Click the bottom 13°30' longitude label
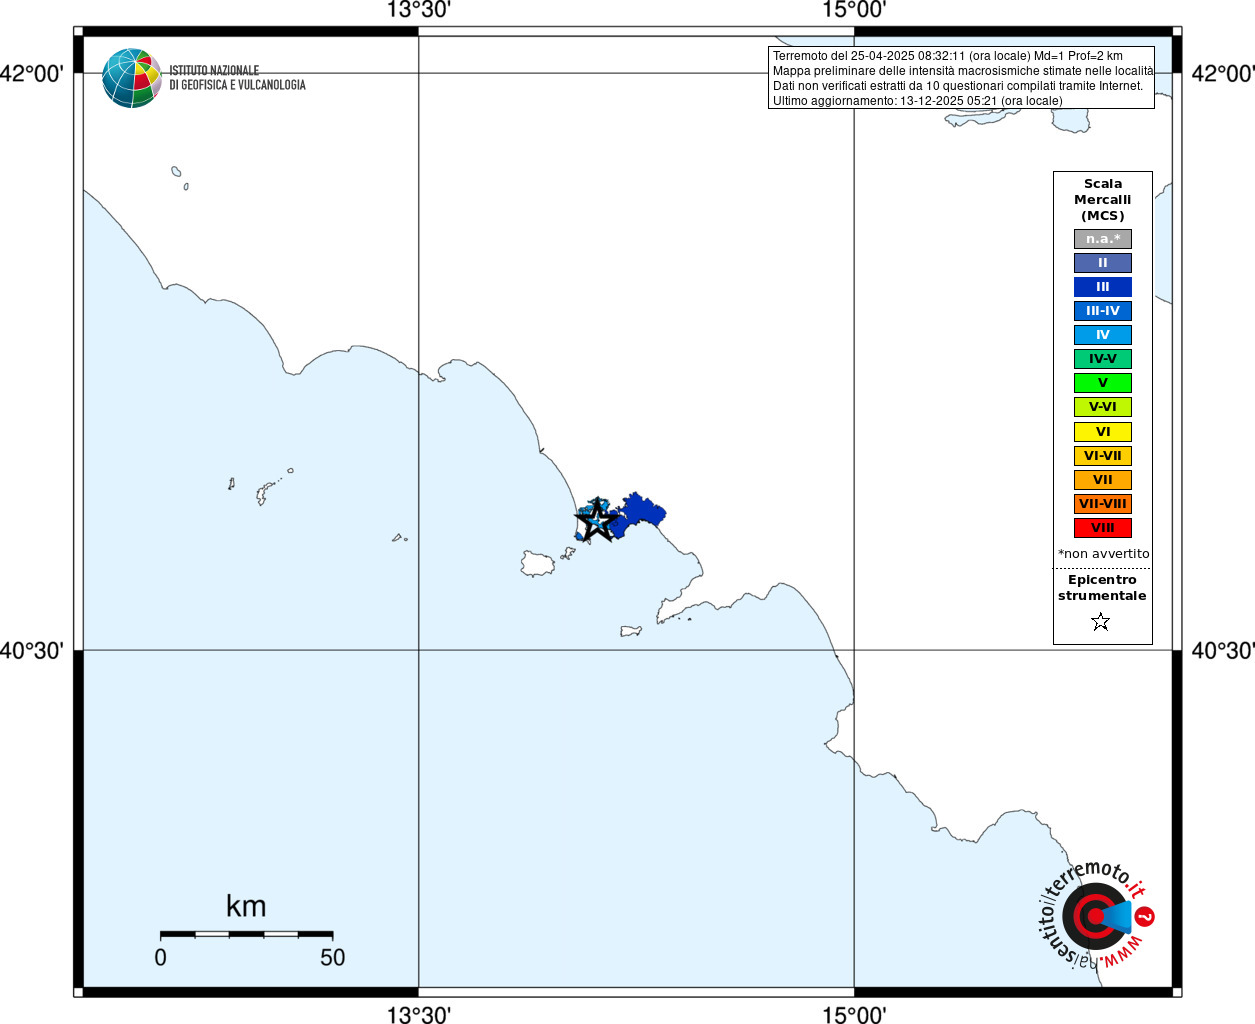The height and width of the screenshot is (1024, 1255). pos(419,1015)
